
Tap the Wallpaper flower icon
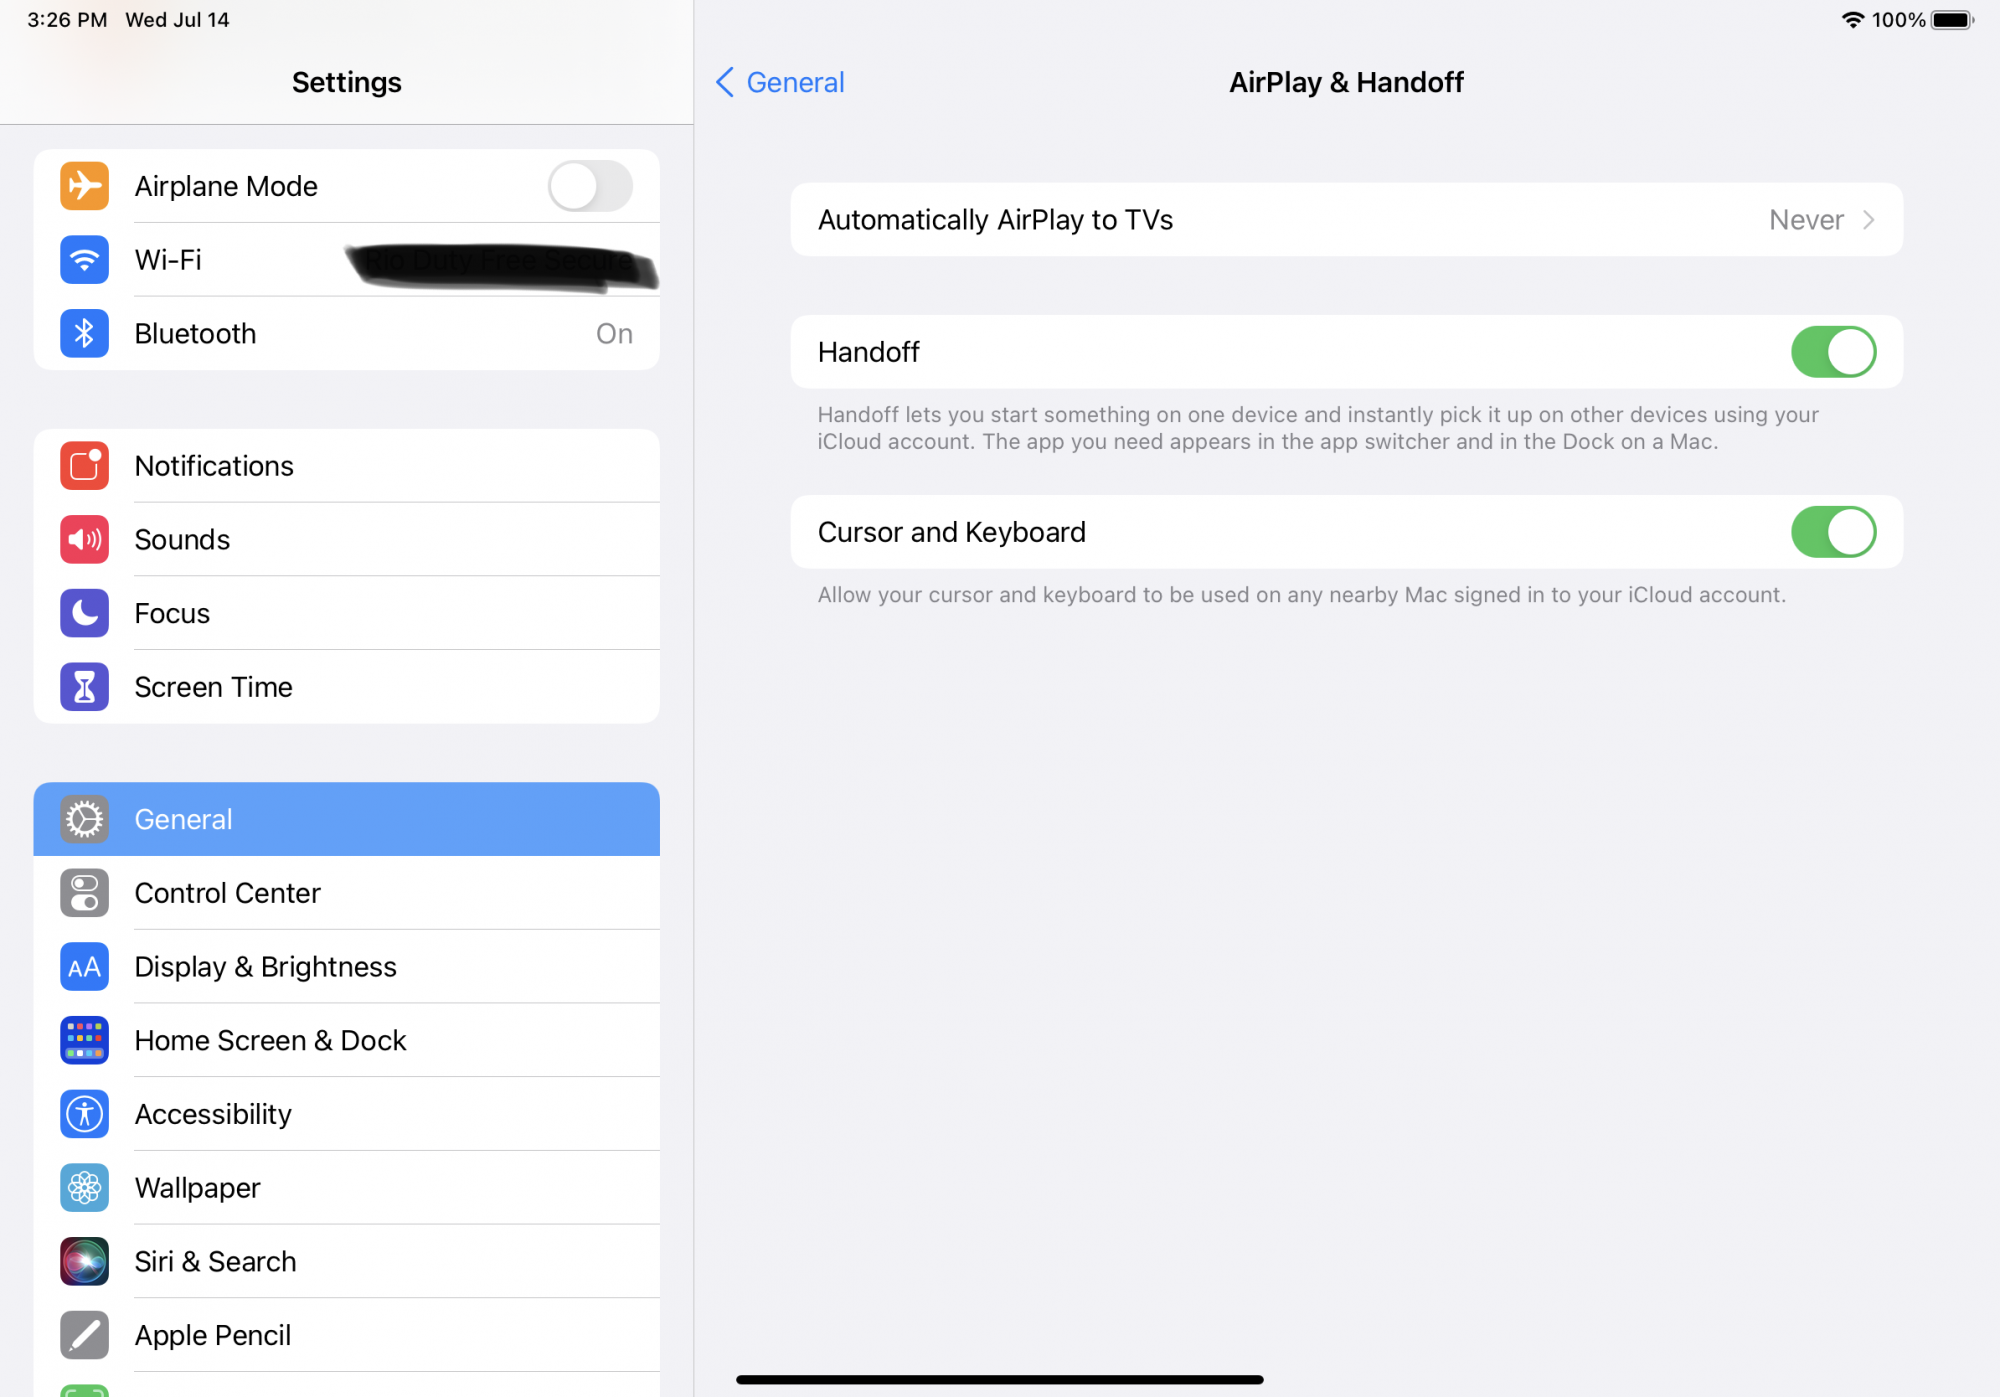click(x=84, y=1188)
